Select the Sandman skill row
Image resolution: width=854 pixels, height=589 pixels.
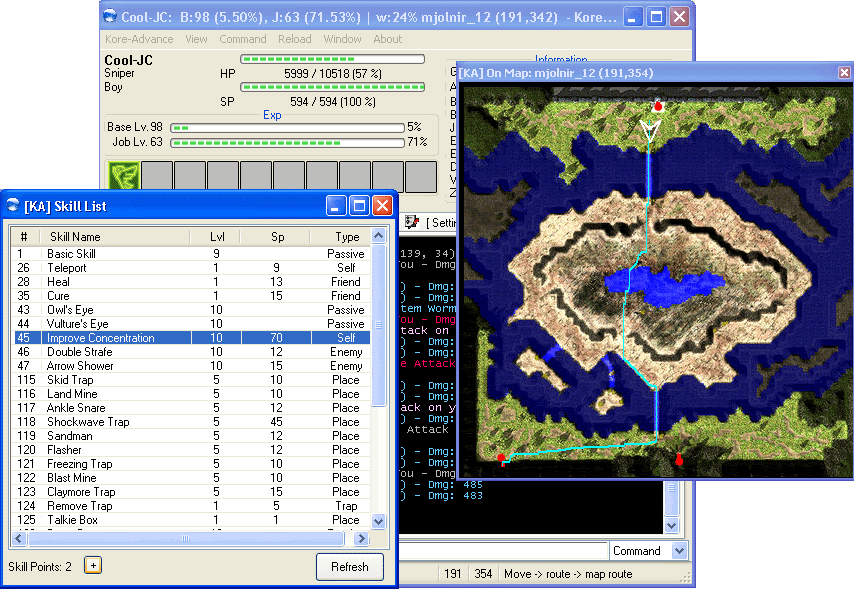pos(191,436)
